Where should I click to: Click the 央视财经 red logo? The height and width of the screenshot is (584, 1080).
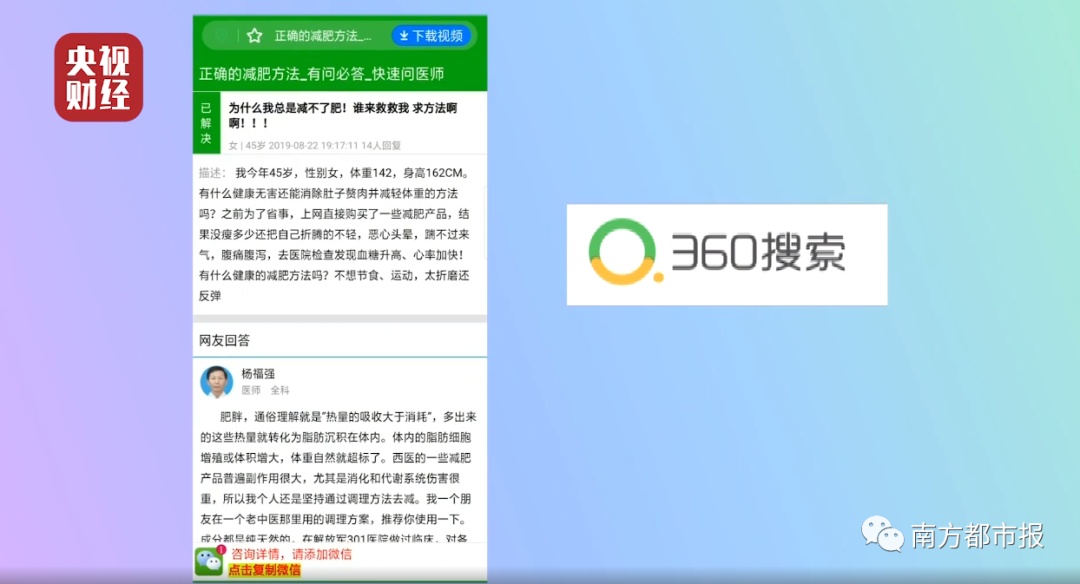[98, 77]
